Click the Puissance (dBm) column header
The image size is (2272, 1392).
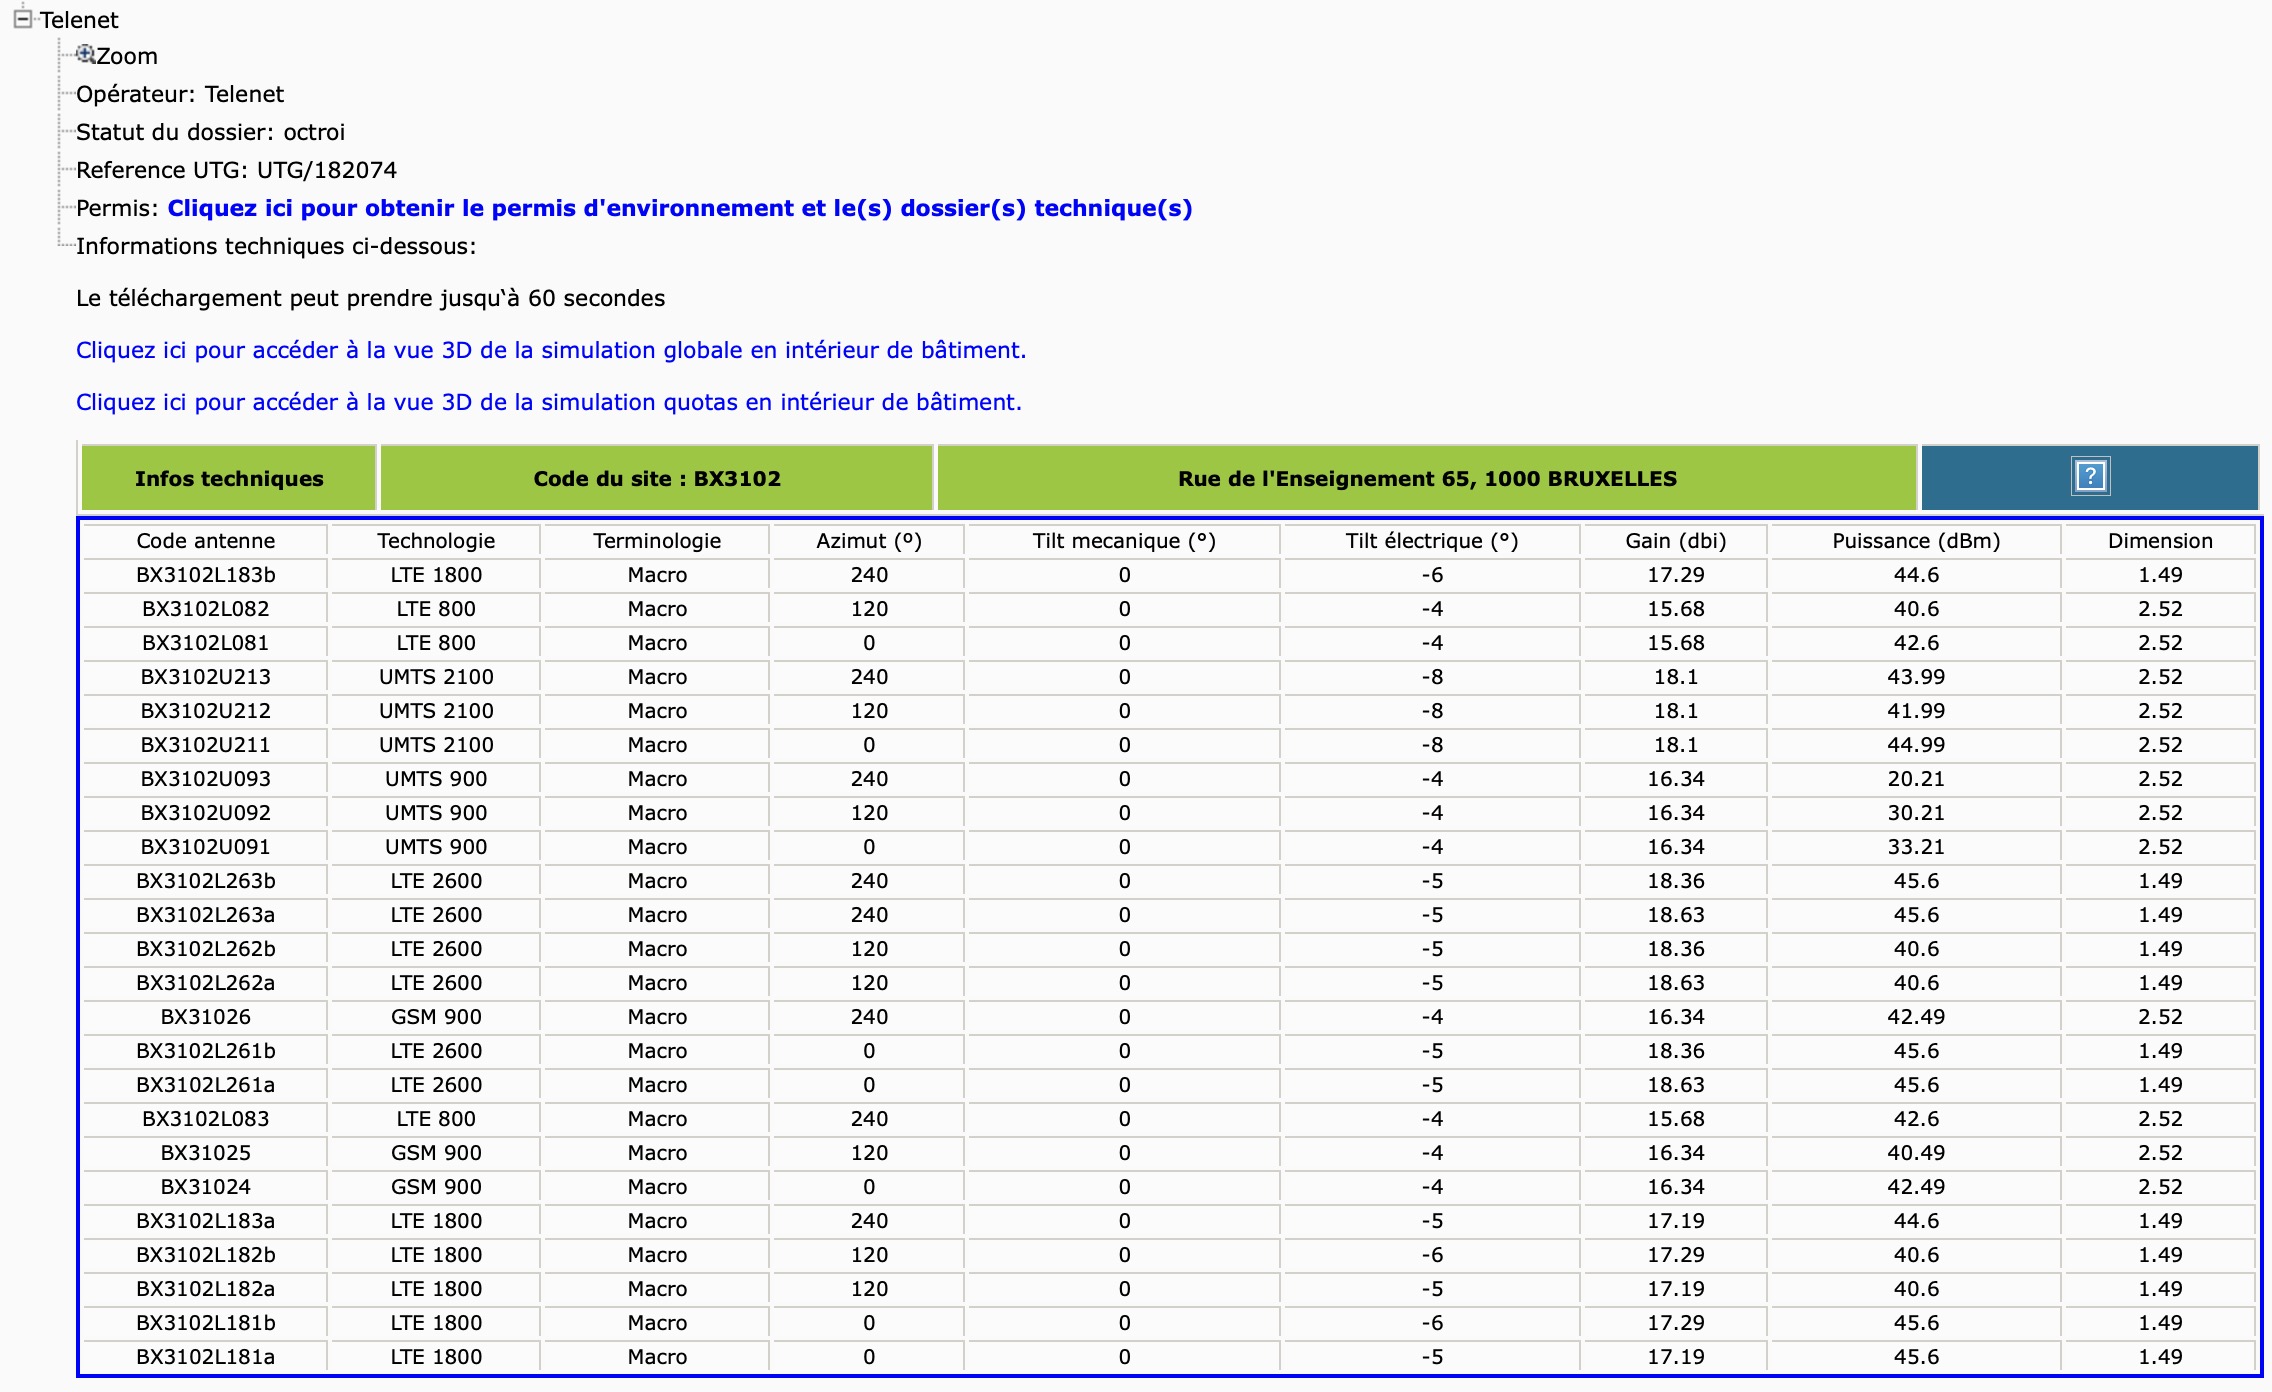pyautogui.click(x=1916, y=541)
